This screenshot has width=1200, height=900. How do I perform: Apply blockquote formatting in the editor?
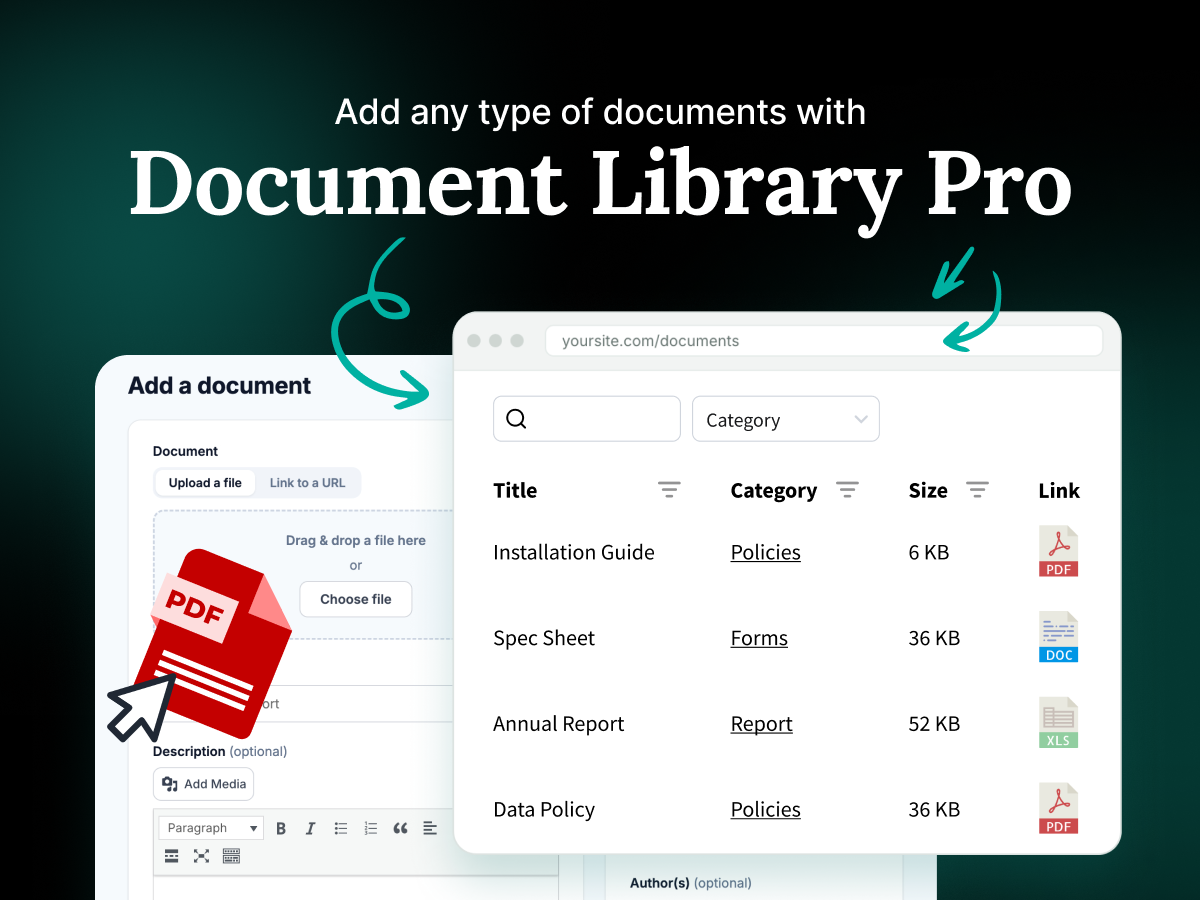[401, 828]
